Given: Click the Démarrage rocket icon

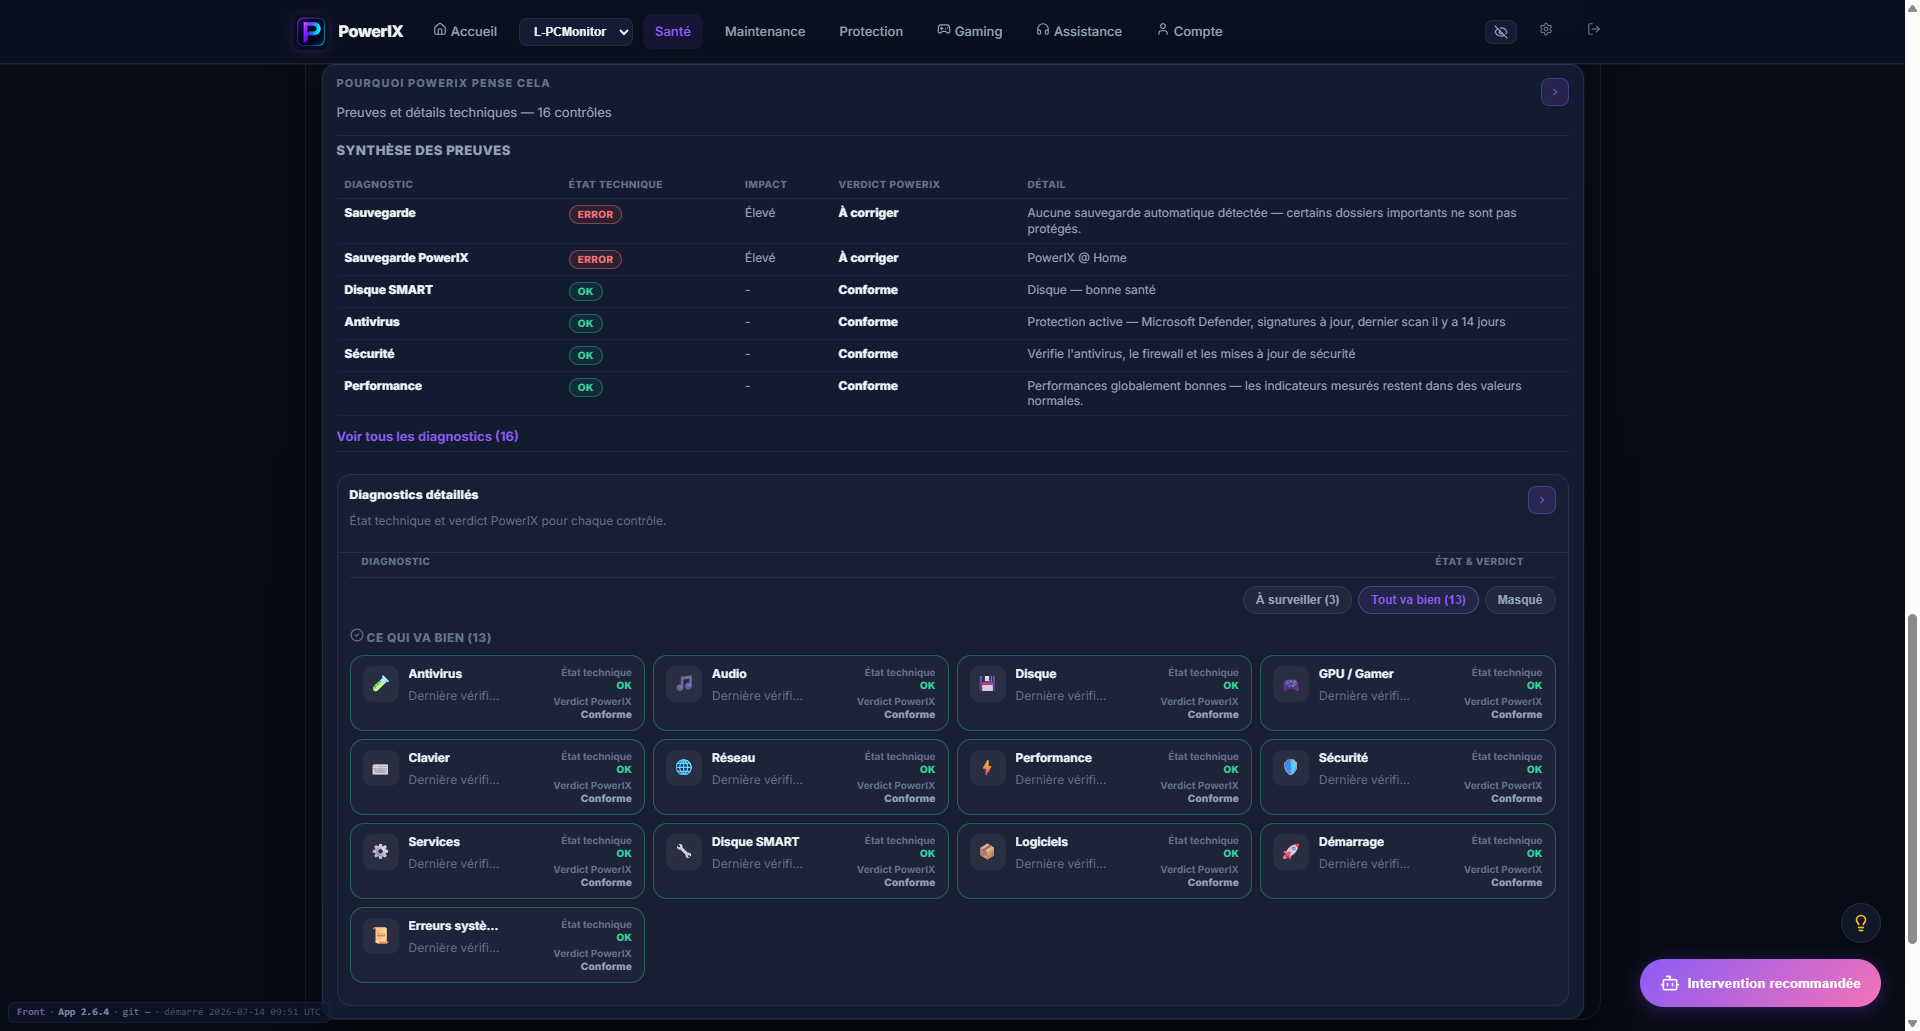Looking at the screenshot, I should pos(1291,852).
